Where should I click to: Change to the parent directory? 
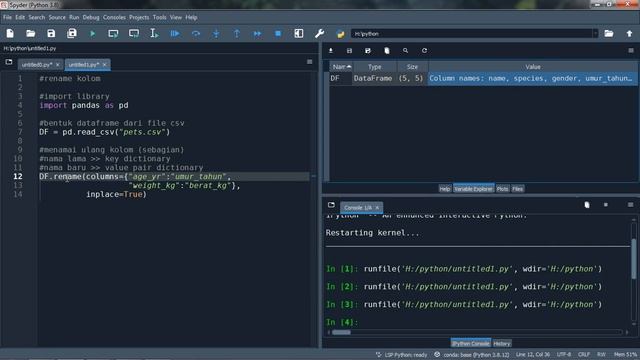pos(629,33)
